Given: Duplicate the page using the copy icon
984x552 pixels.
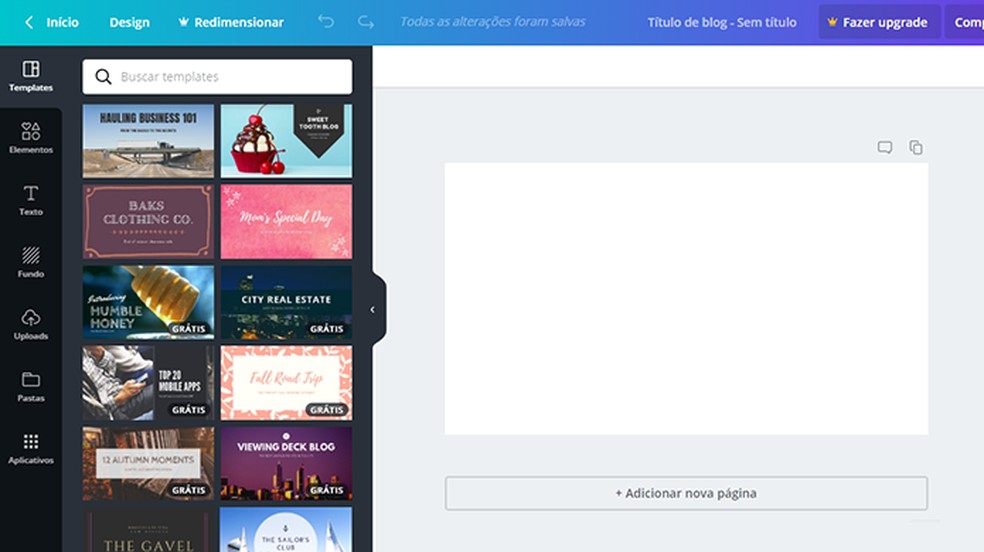Looking at the screenshot, I should [x=916, y=147].
